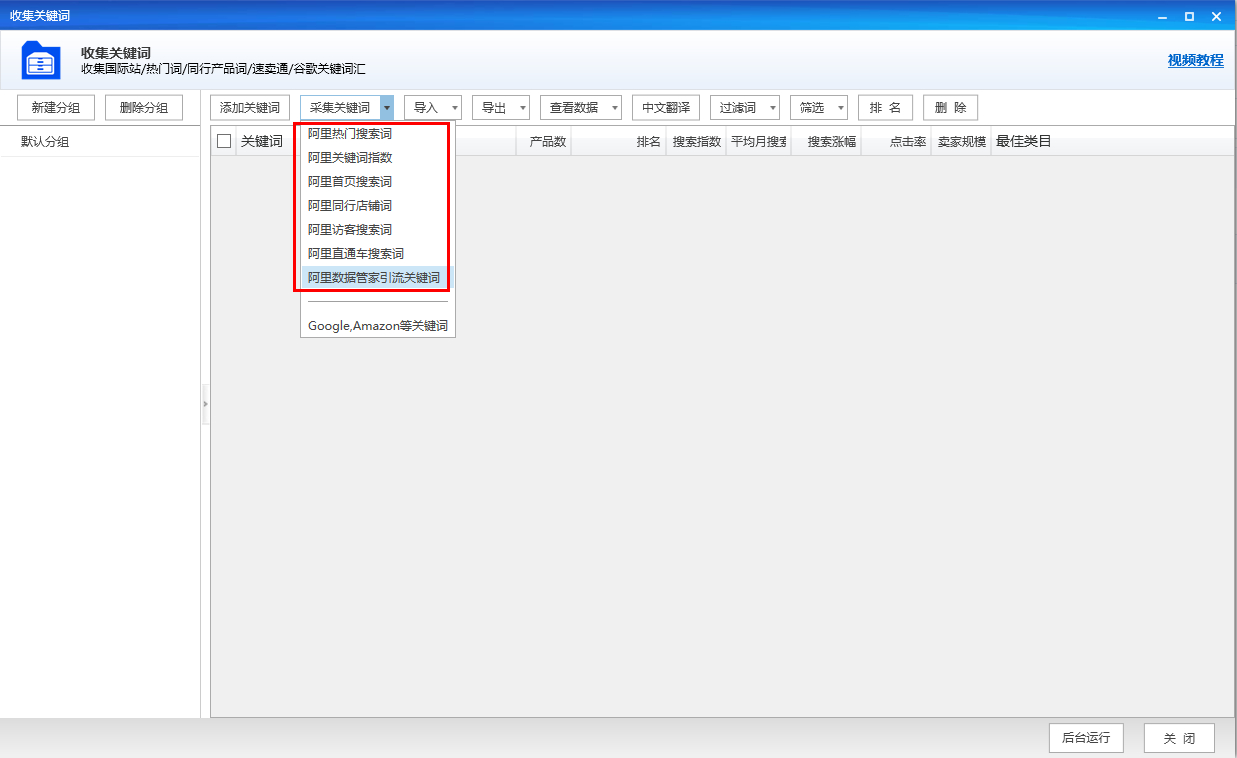Sort by the 平均月搜索 column header
The width and height of the screenshot is (1237, 758).
click(758, 141)
